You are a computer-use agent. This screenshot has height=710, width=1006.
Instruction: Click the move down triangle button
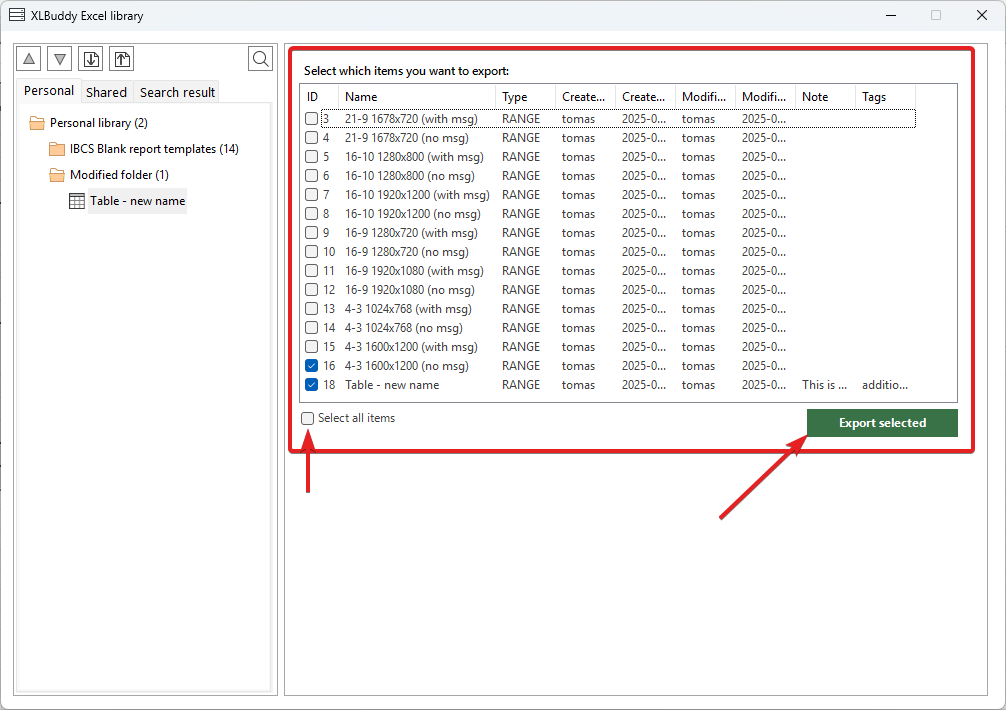(x=61, y=59)
